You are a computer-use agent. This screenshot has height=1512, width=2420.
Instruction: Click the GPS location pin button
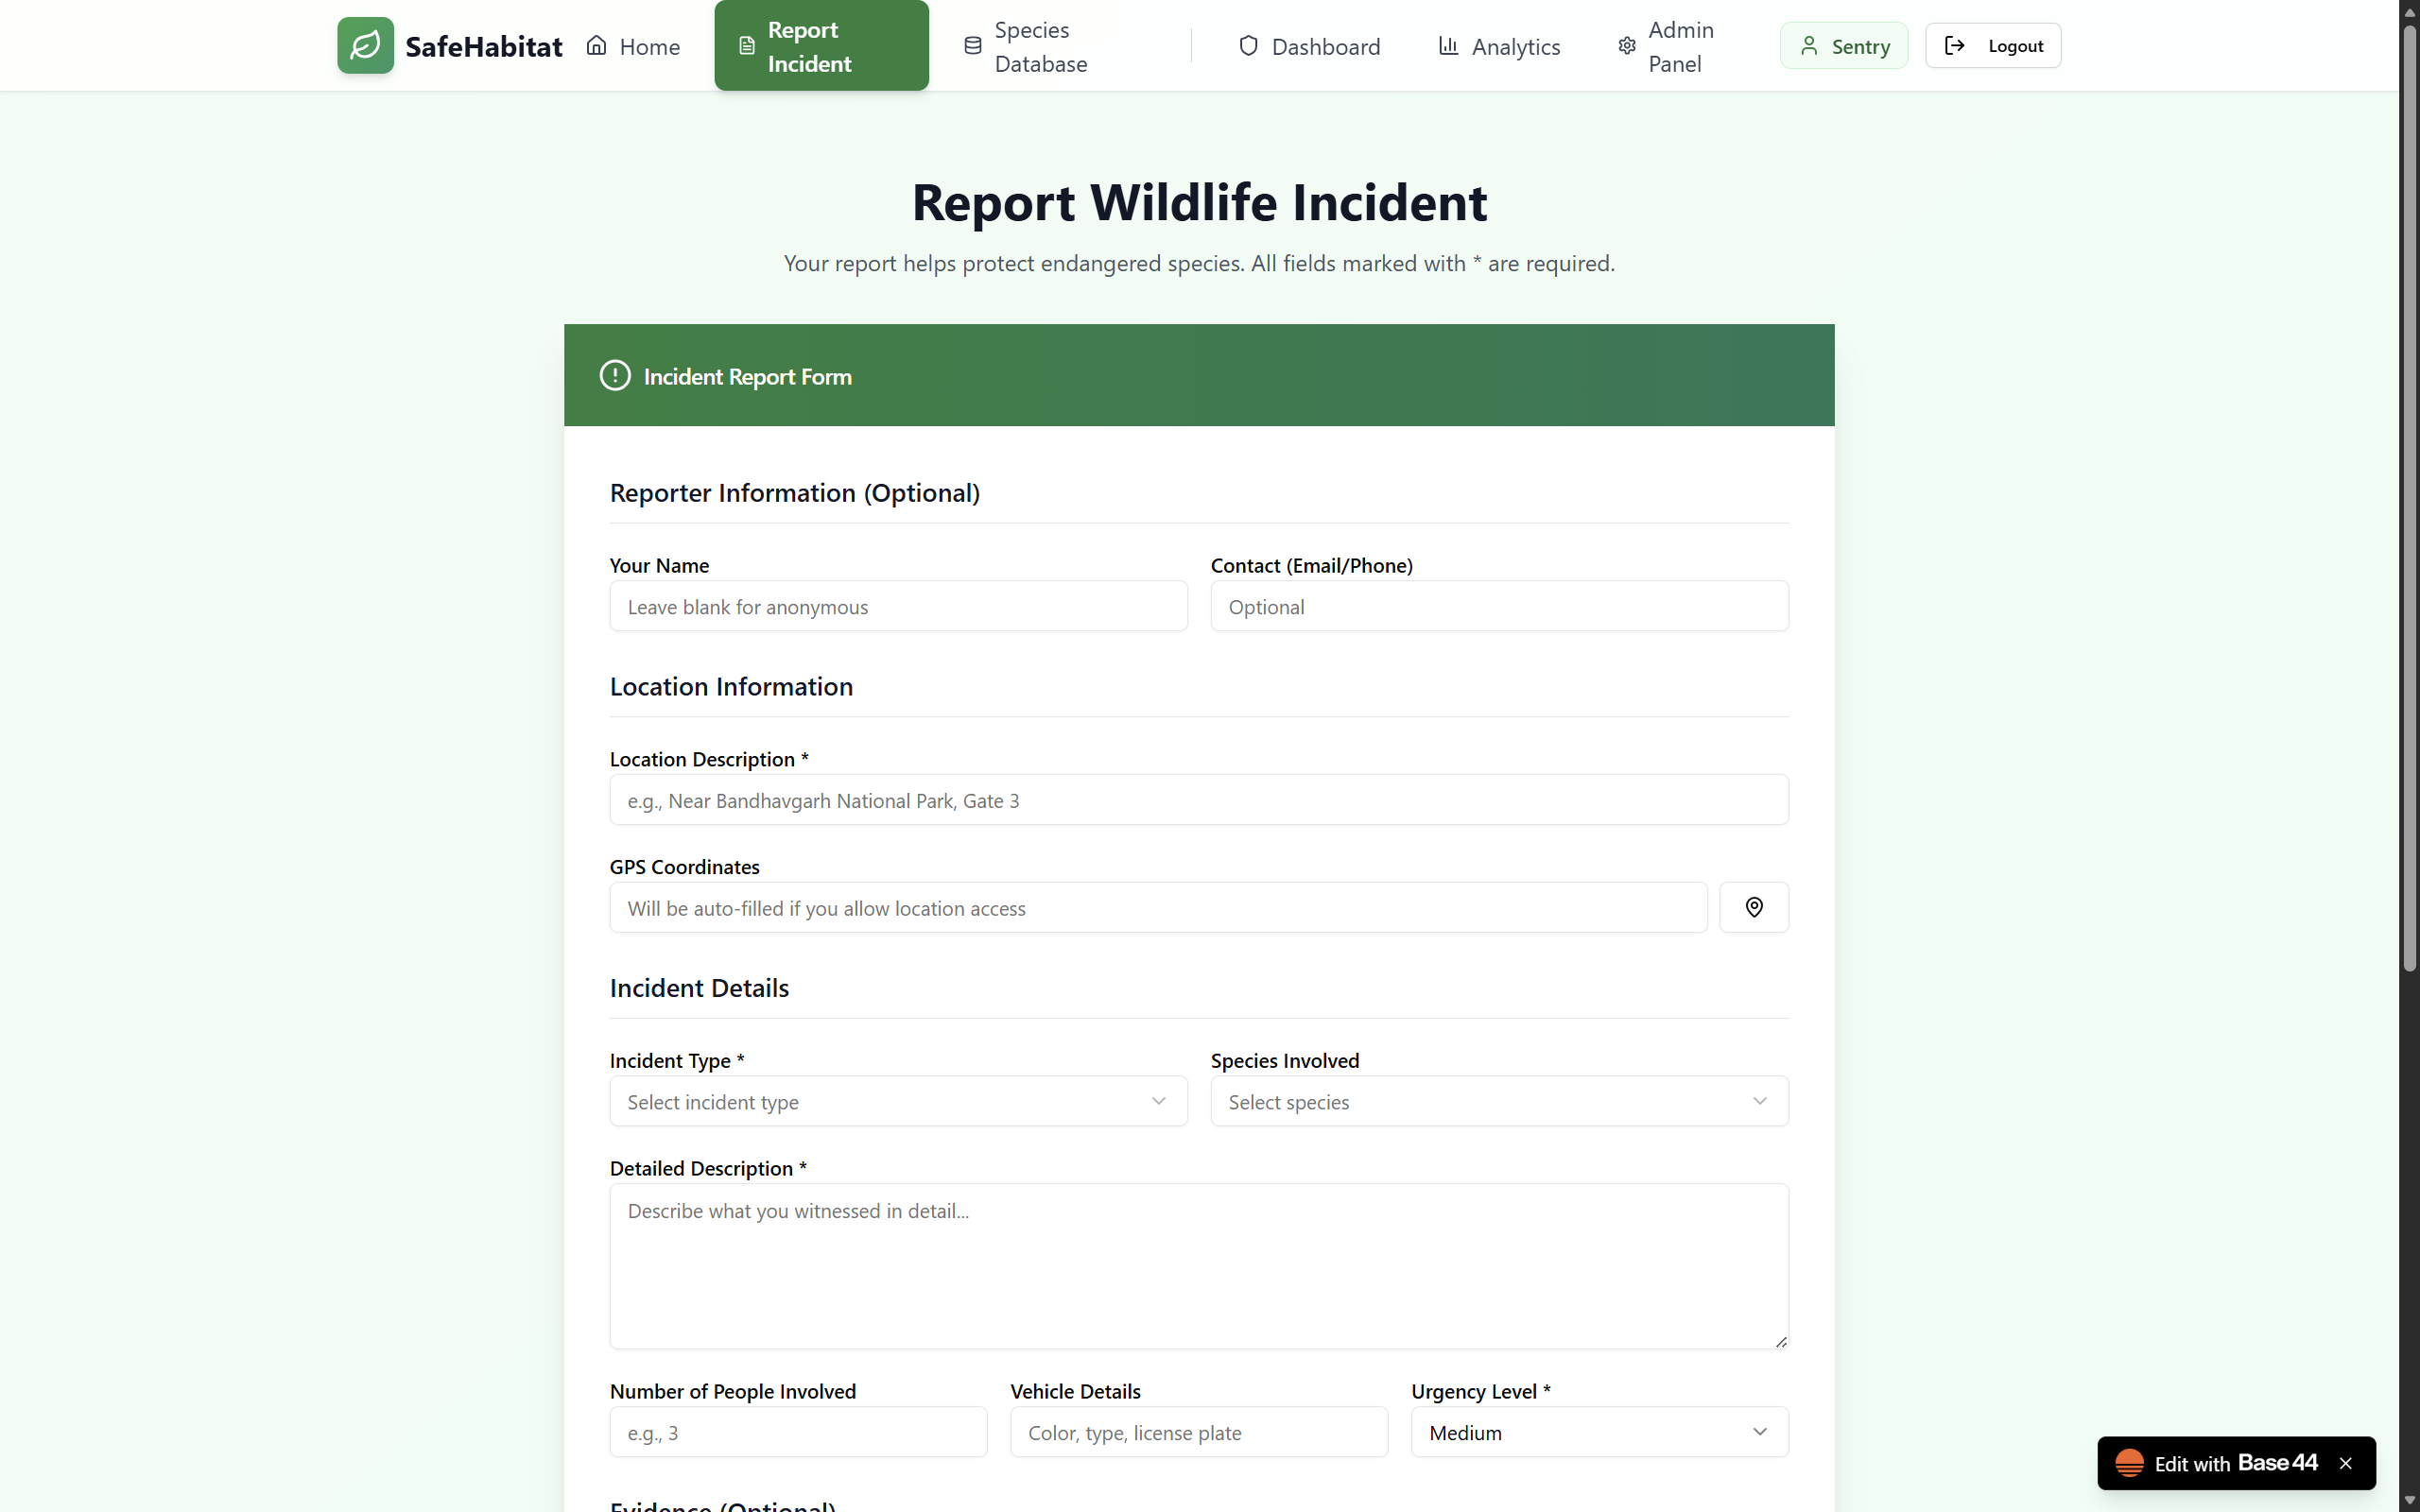point(1753,907)
